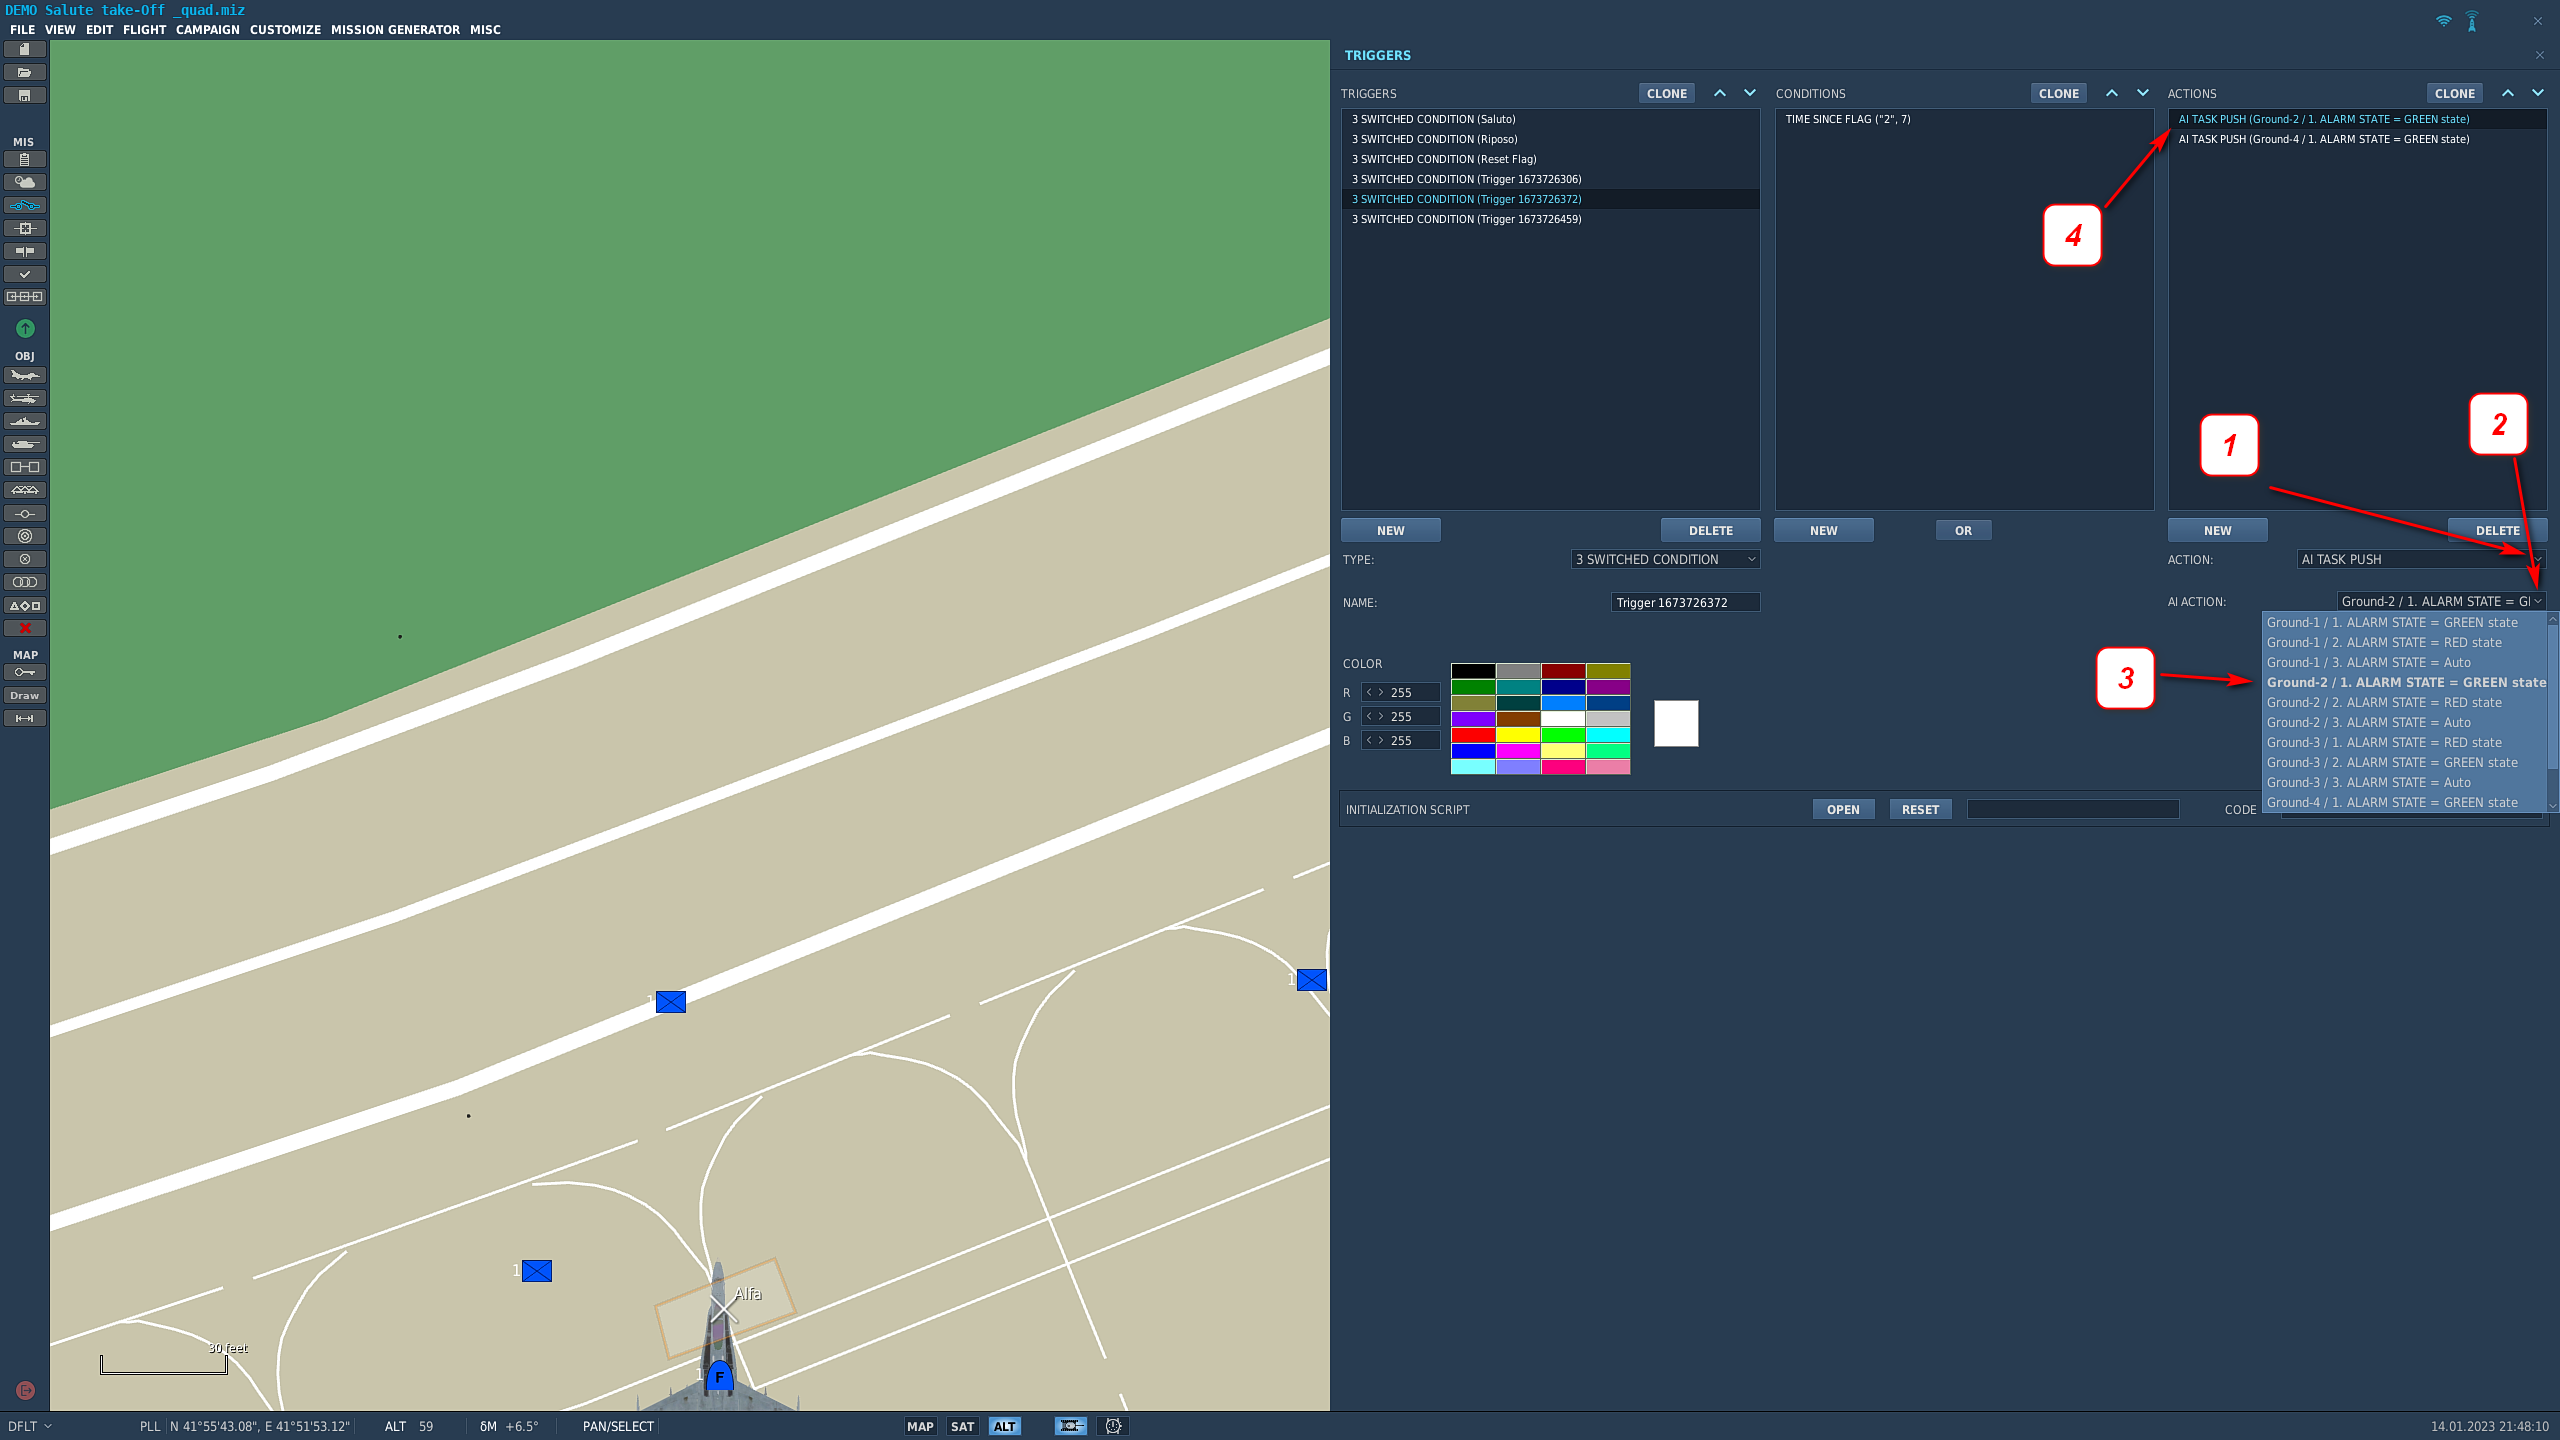2560x1440 pixels.
Task: Select the ground vehicle tank tool
Action: point(25,445)
